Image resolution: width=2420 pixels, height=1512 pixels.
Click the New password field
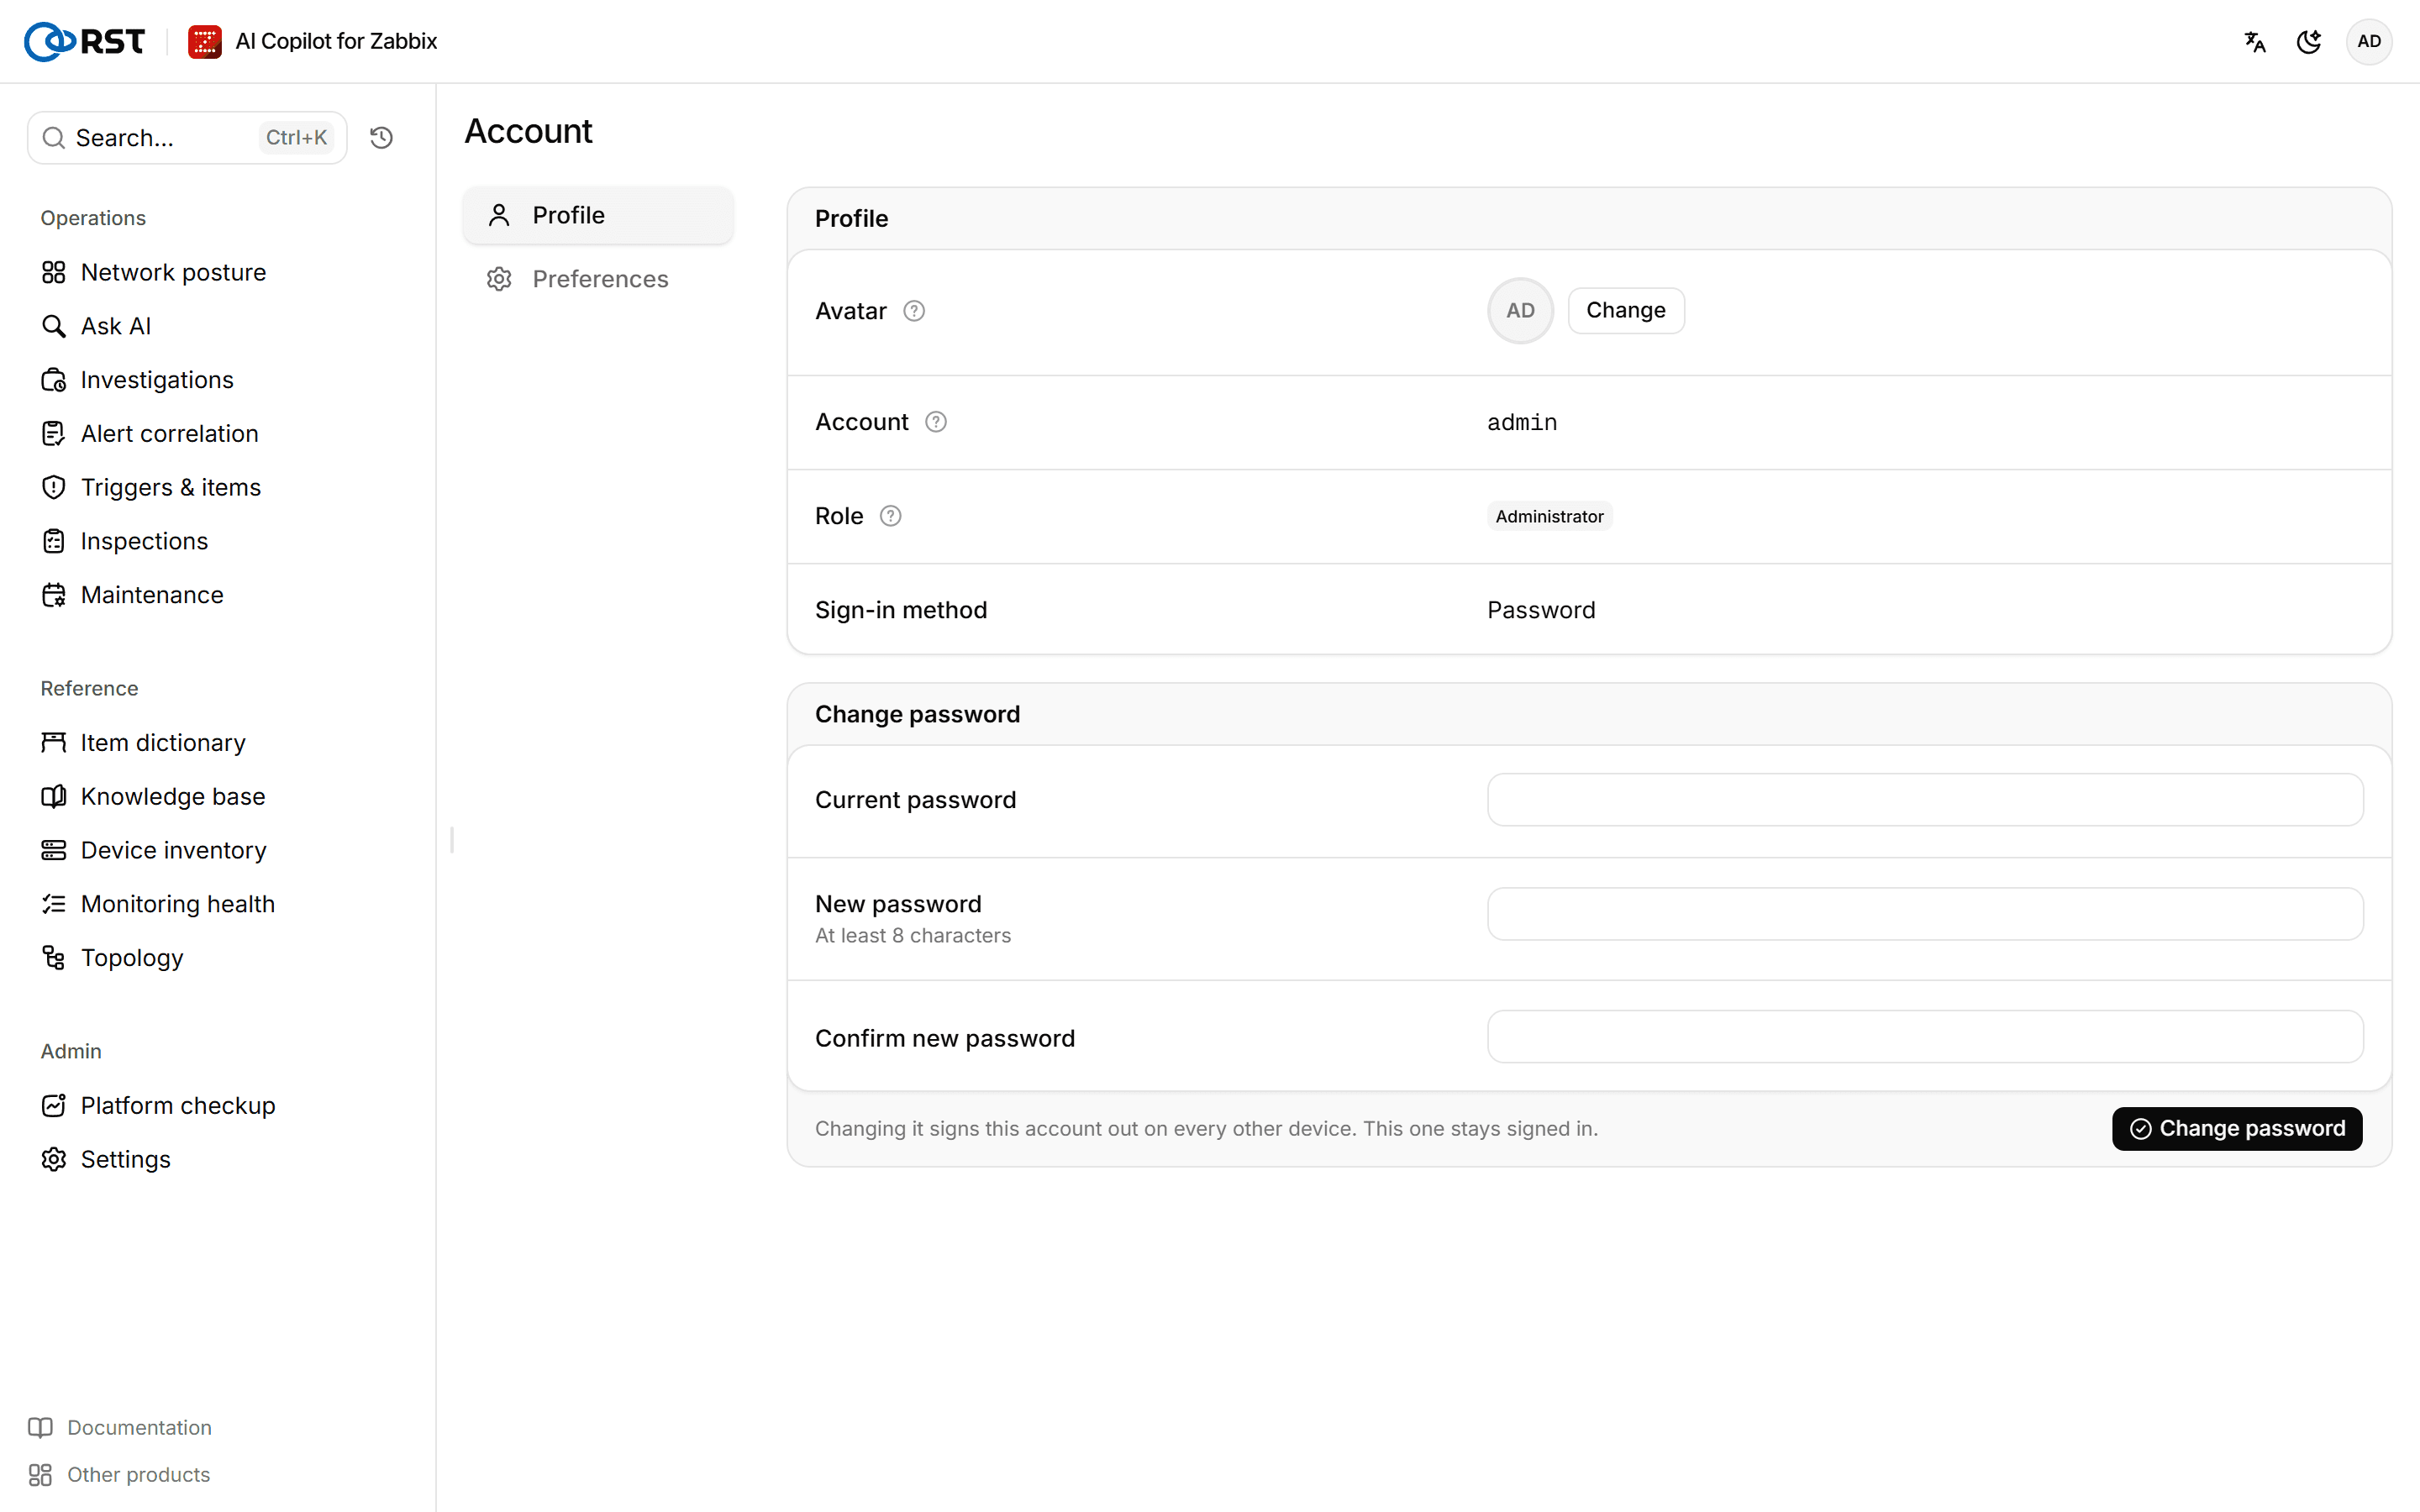pyautogui.click(x=1925, y=913)
